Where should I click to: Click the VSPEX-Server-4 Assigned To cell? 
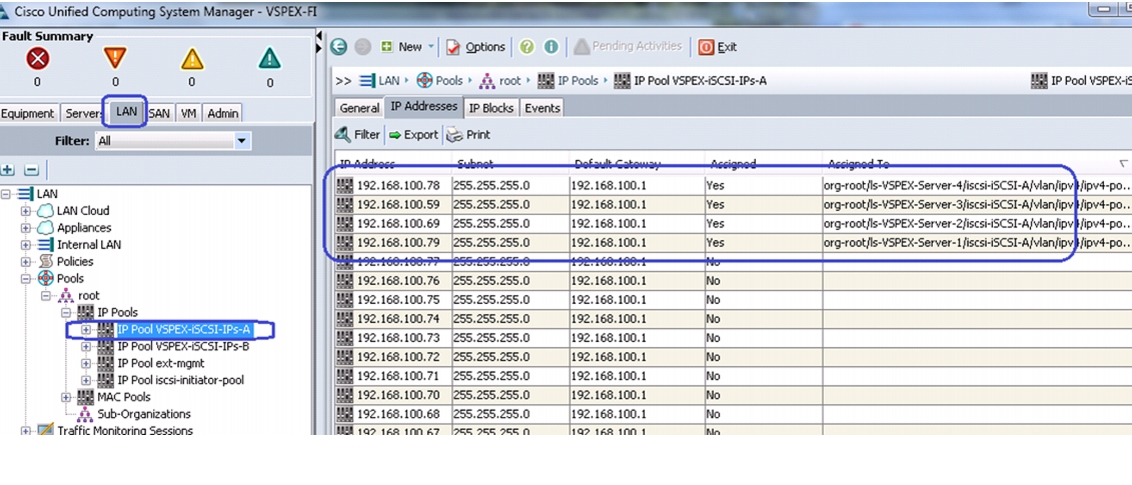[977, 185]
